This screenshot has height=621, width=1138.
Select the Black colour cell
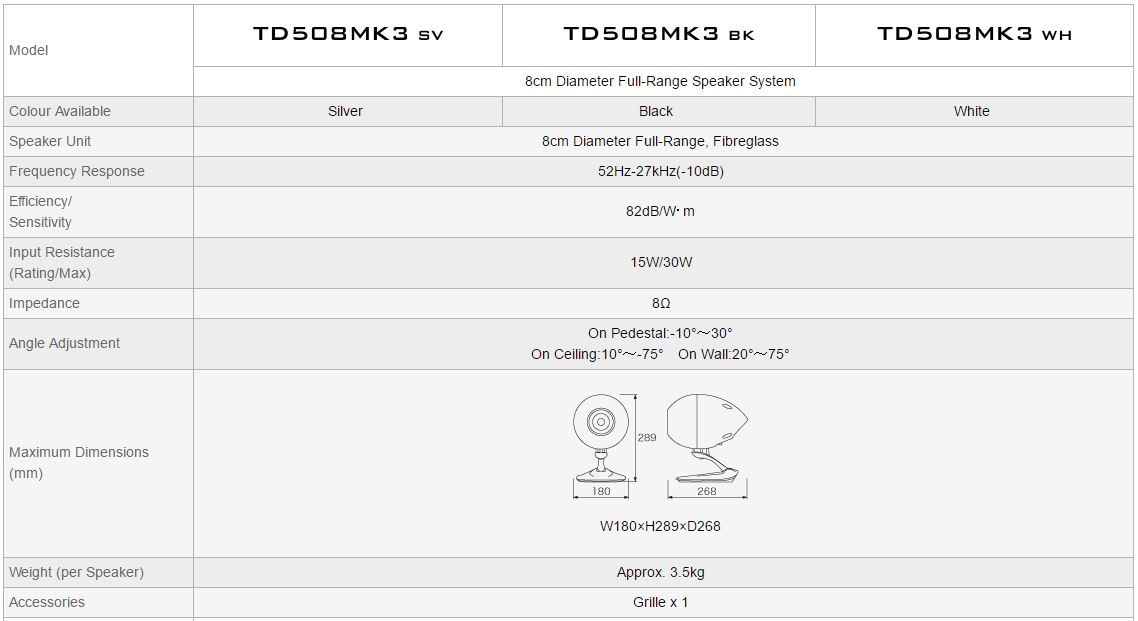[656, 111]
